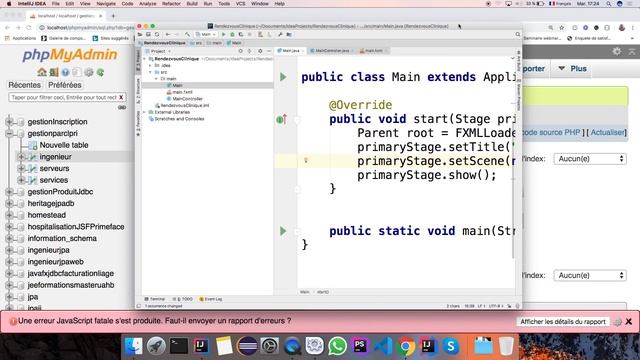The image size is (640, 360).
Task: Click the yellow lightbulb intention icon
Action: [x=306, y=161]
